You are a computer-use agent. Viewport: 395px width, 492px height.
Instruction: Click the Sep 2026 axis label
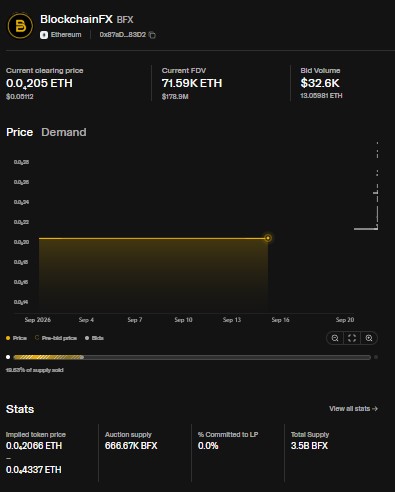[38, 320]
